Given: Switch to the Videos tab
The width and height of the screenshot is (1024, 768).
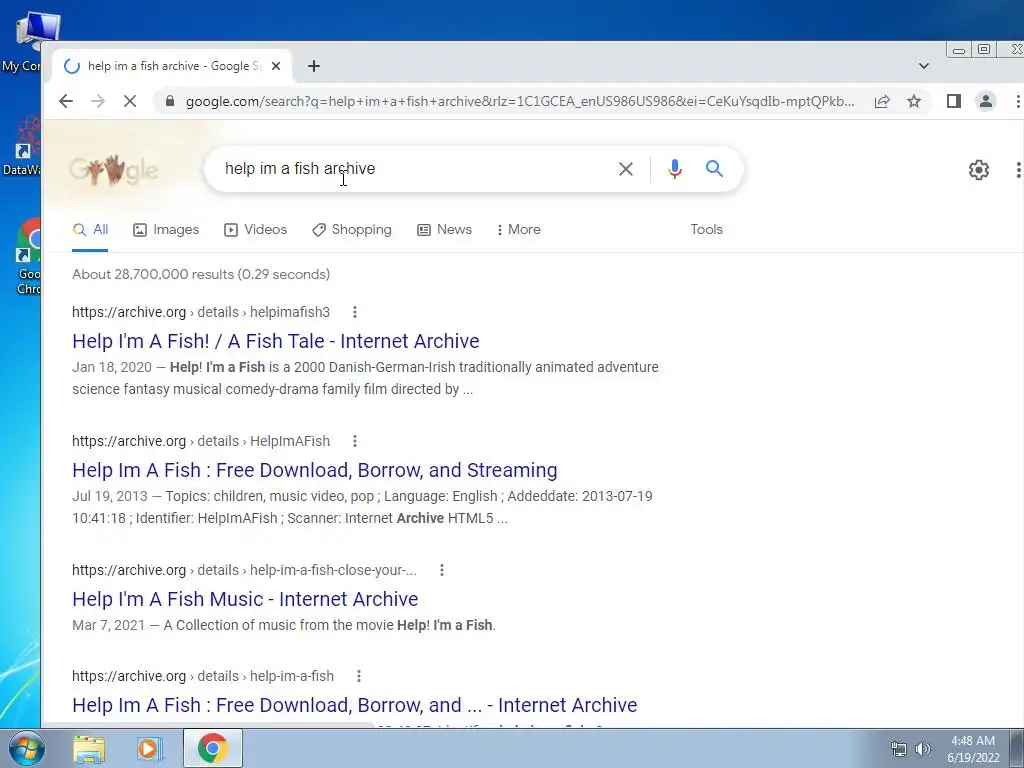Looking at the screenshot, I should (255, 230).
